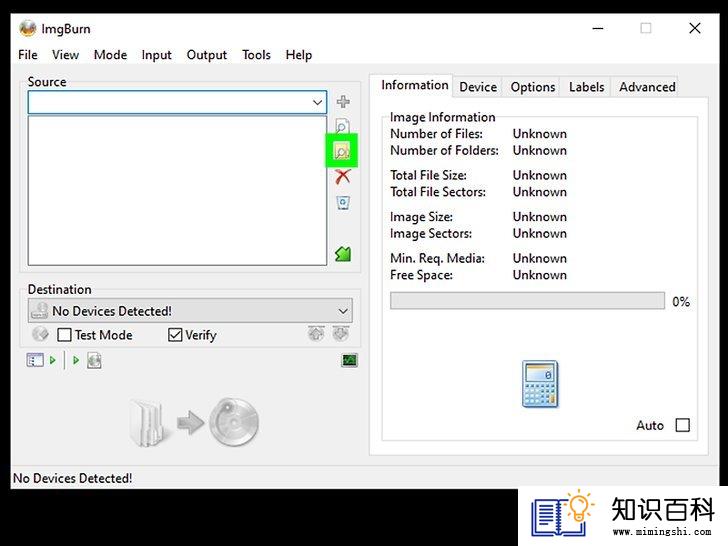Click inside the empty source file list box
The height and width of the screenshot is (546, 728).
coord(177,191)
